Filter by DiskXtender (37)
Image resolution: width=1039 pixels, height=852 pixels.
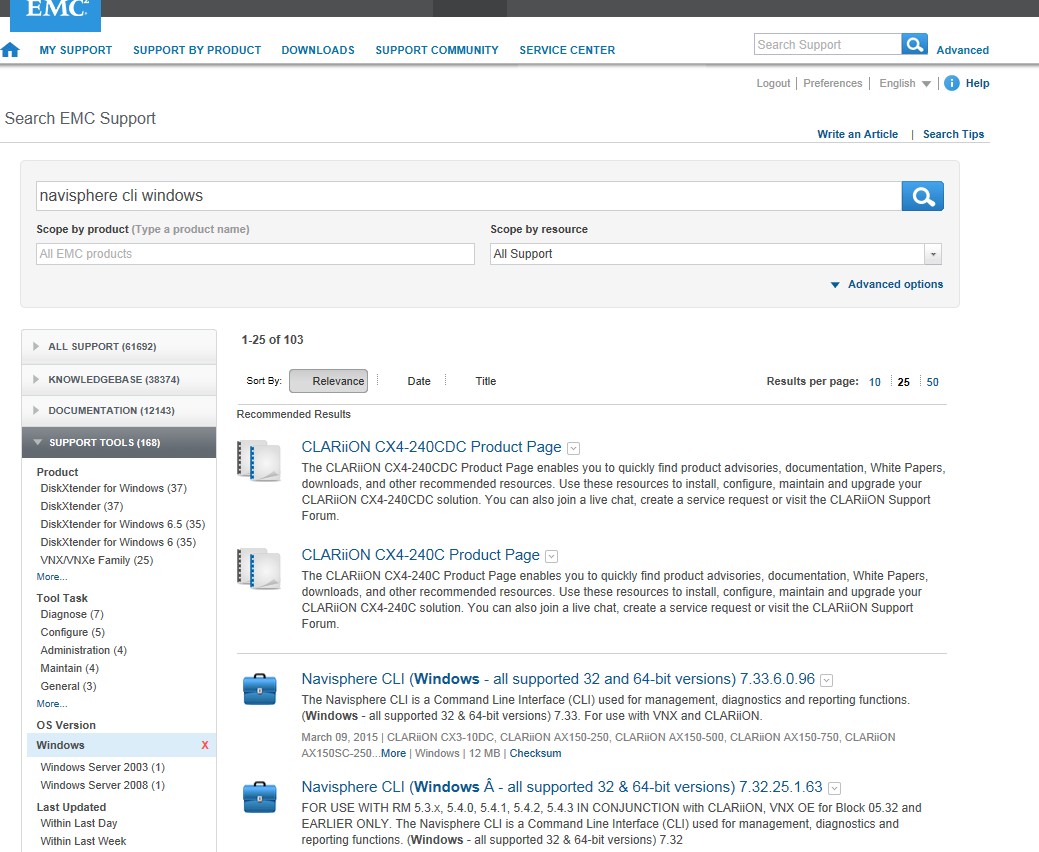point(82,506)
